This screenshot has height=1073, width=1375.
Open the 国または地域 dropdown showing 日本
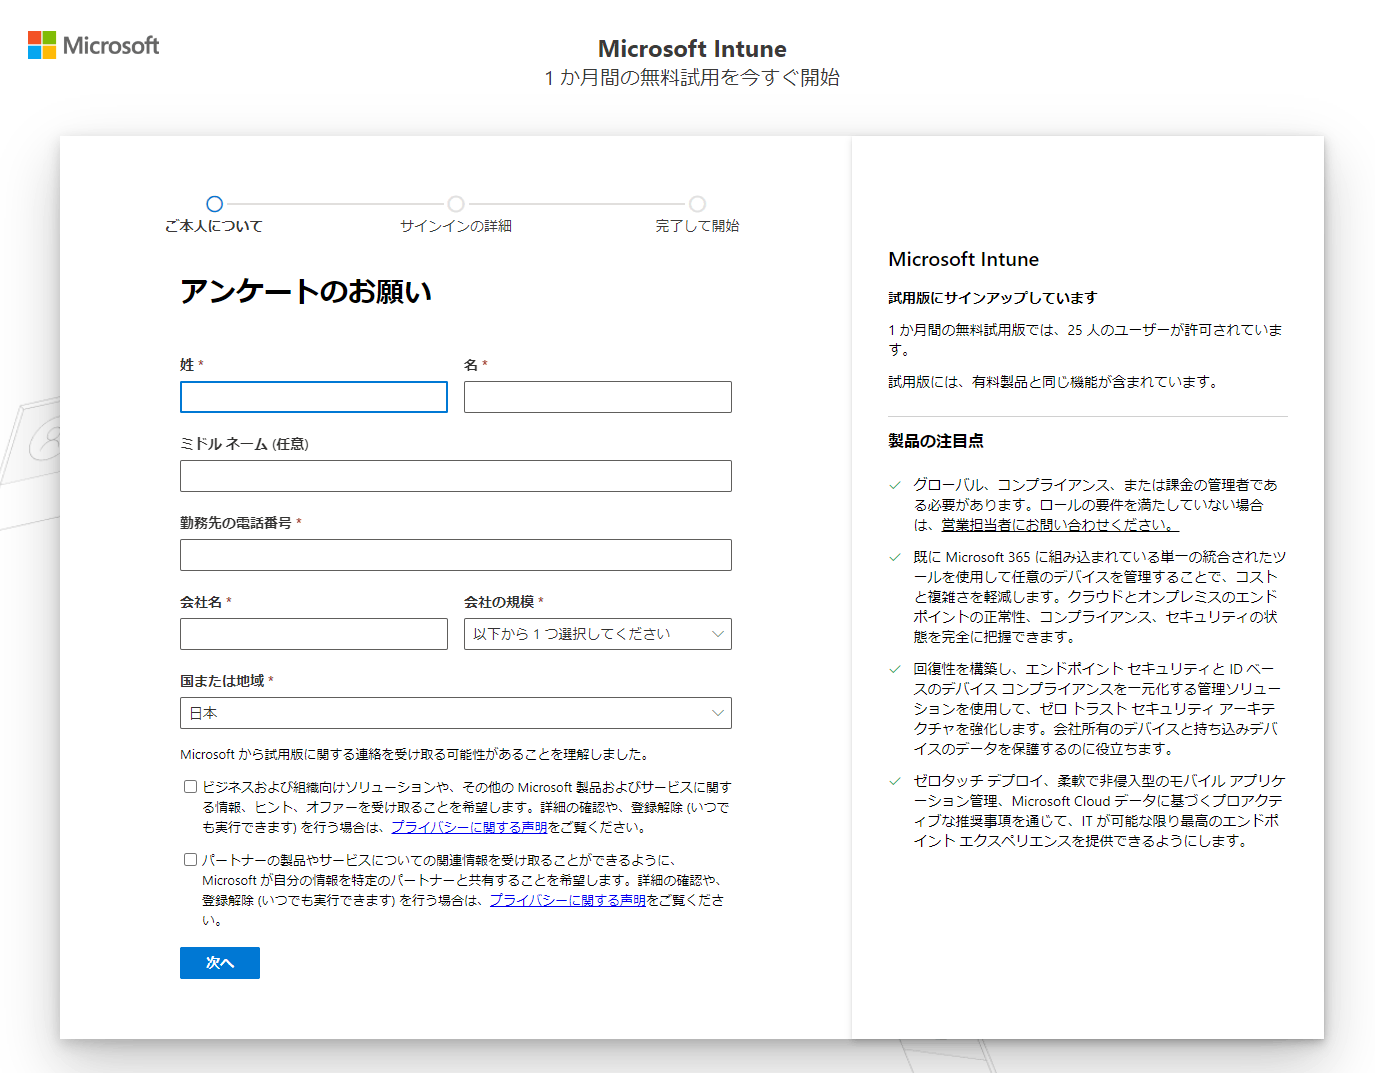click(x=456, y=713)
